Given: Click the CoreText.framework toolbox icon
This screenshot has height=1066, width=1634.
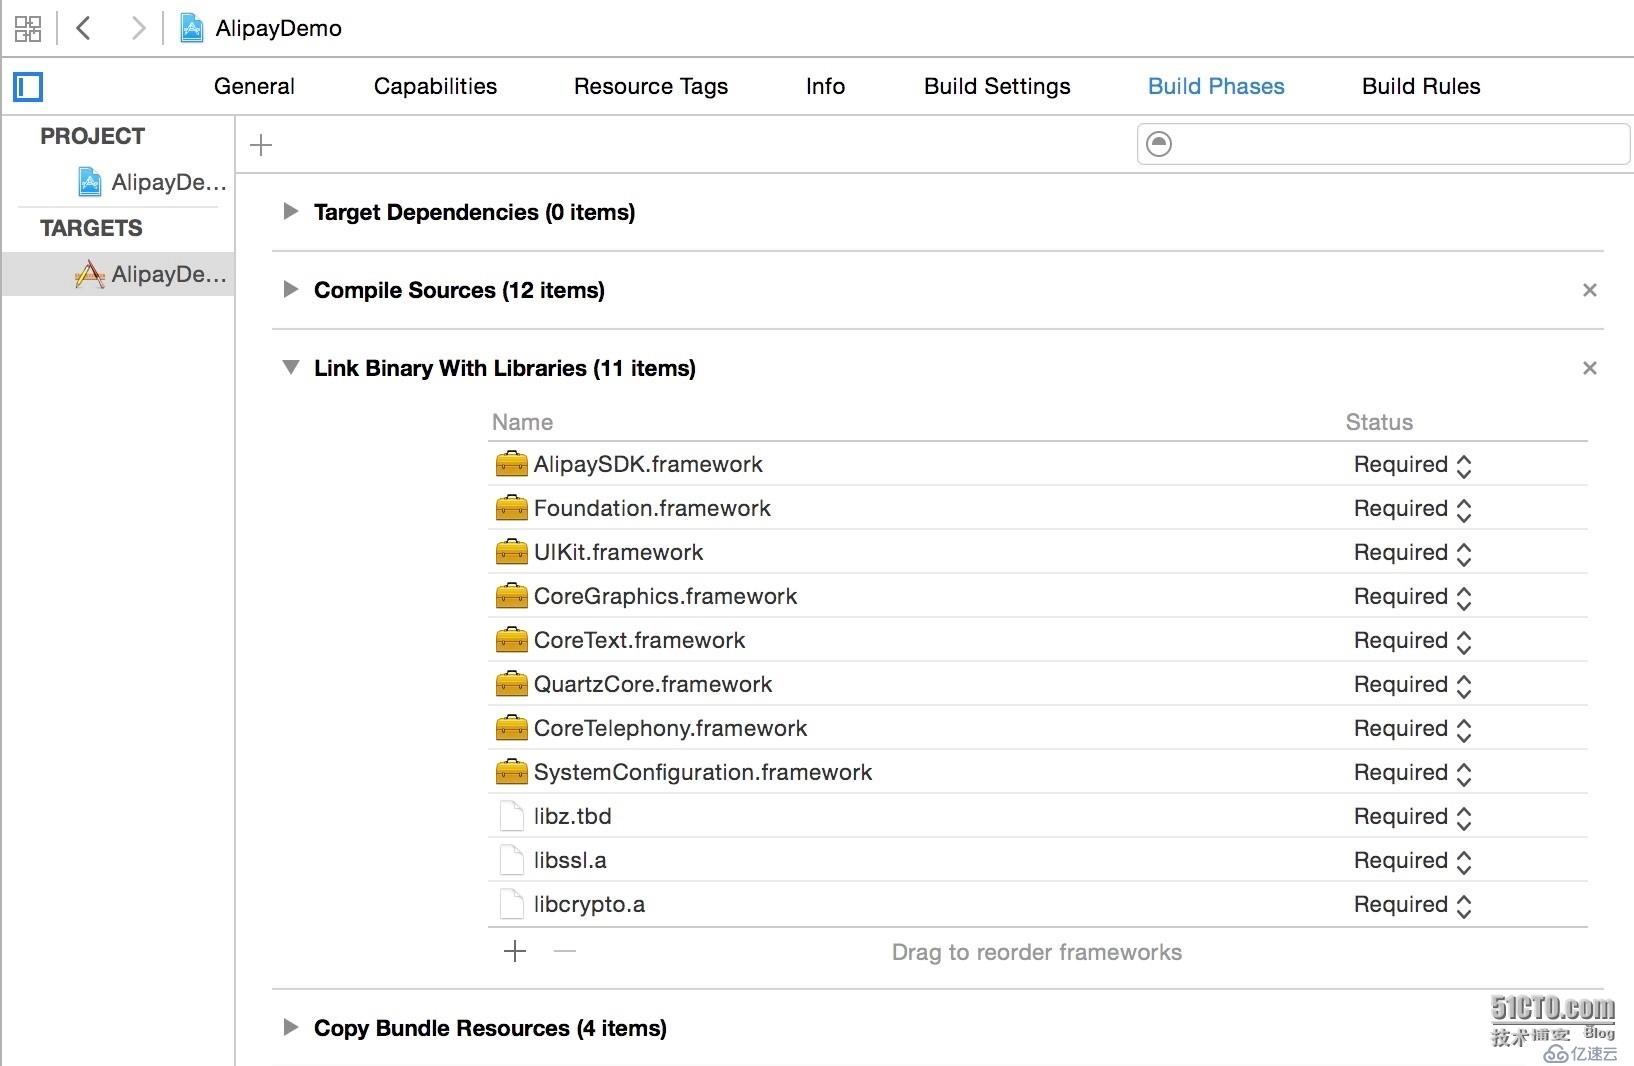Looking at the screenshot, I should click(x=511, y=640).
